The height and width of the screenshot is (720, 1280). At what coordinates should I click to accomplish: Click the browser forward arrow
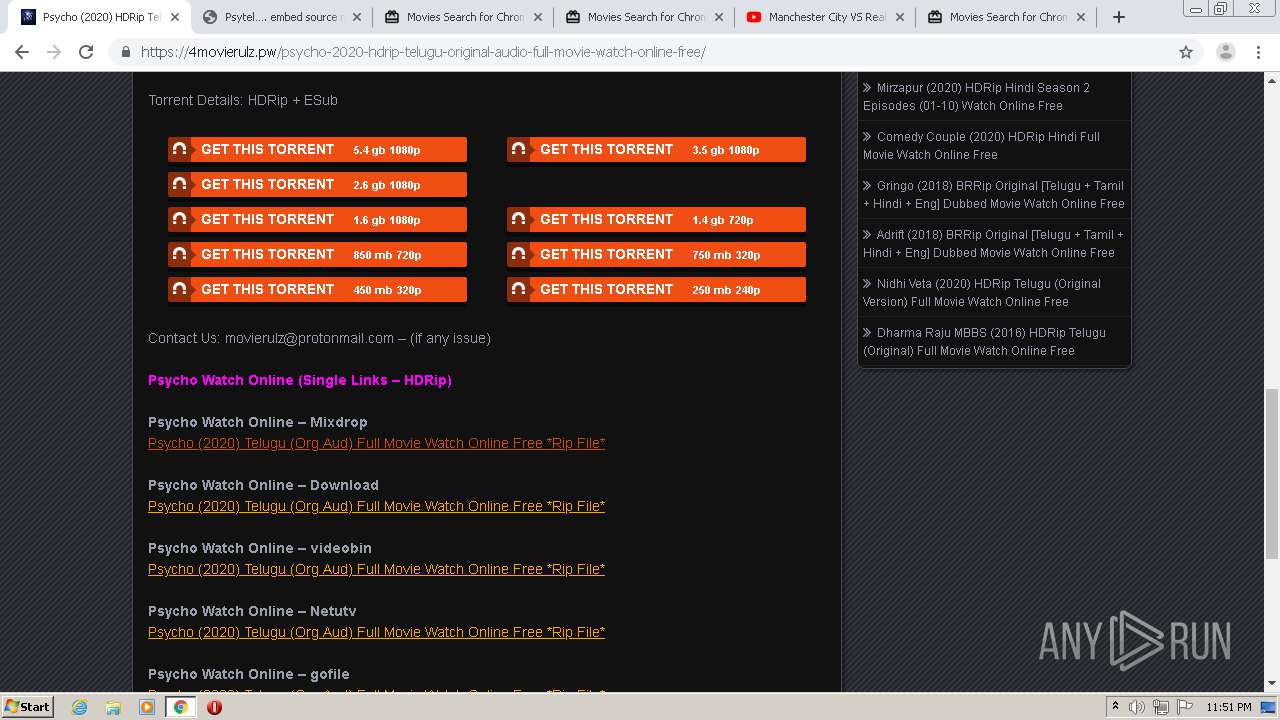point(54,52)
